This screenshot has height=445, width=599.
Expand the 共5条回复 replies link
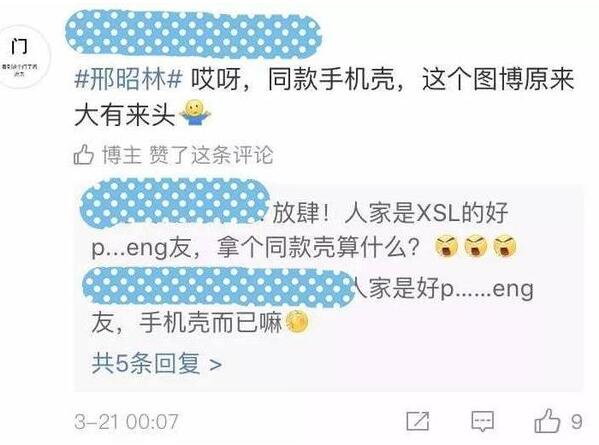156,363
